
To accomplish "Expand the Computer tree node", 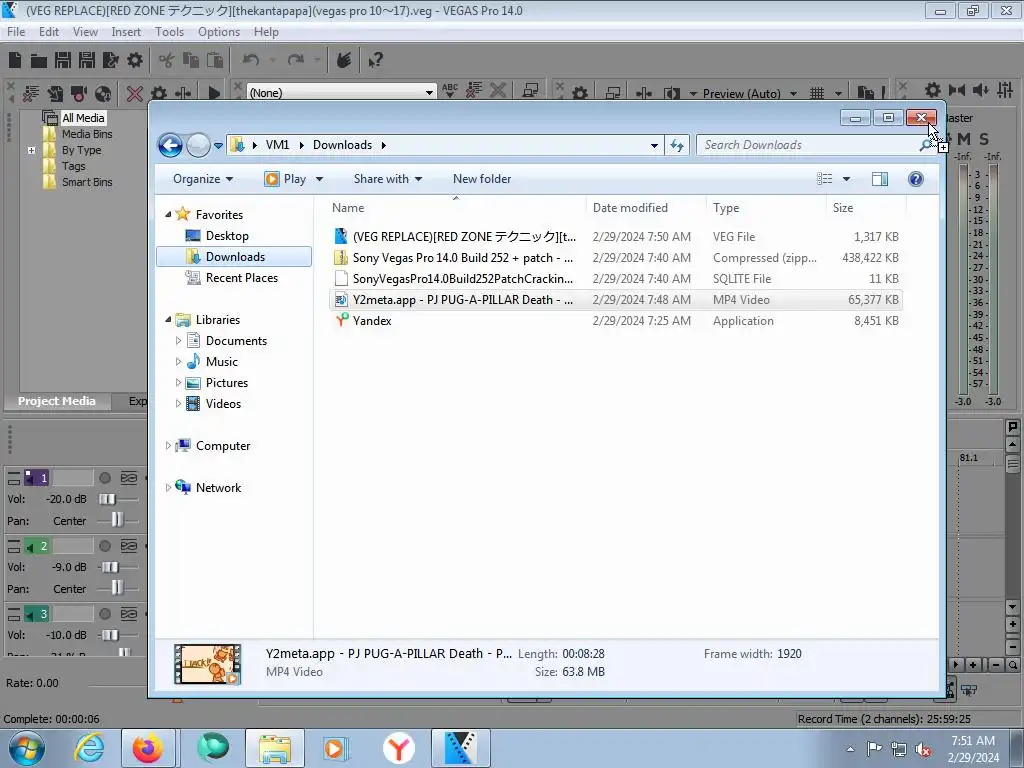I will [x=168, y=445].
